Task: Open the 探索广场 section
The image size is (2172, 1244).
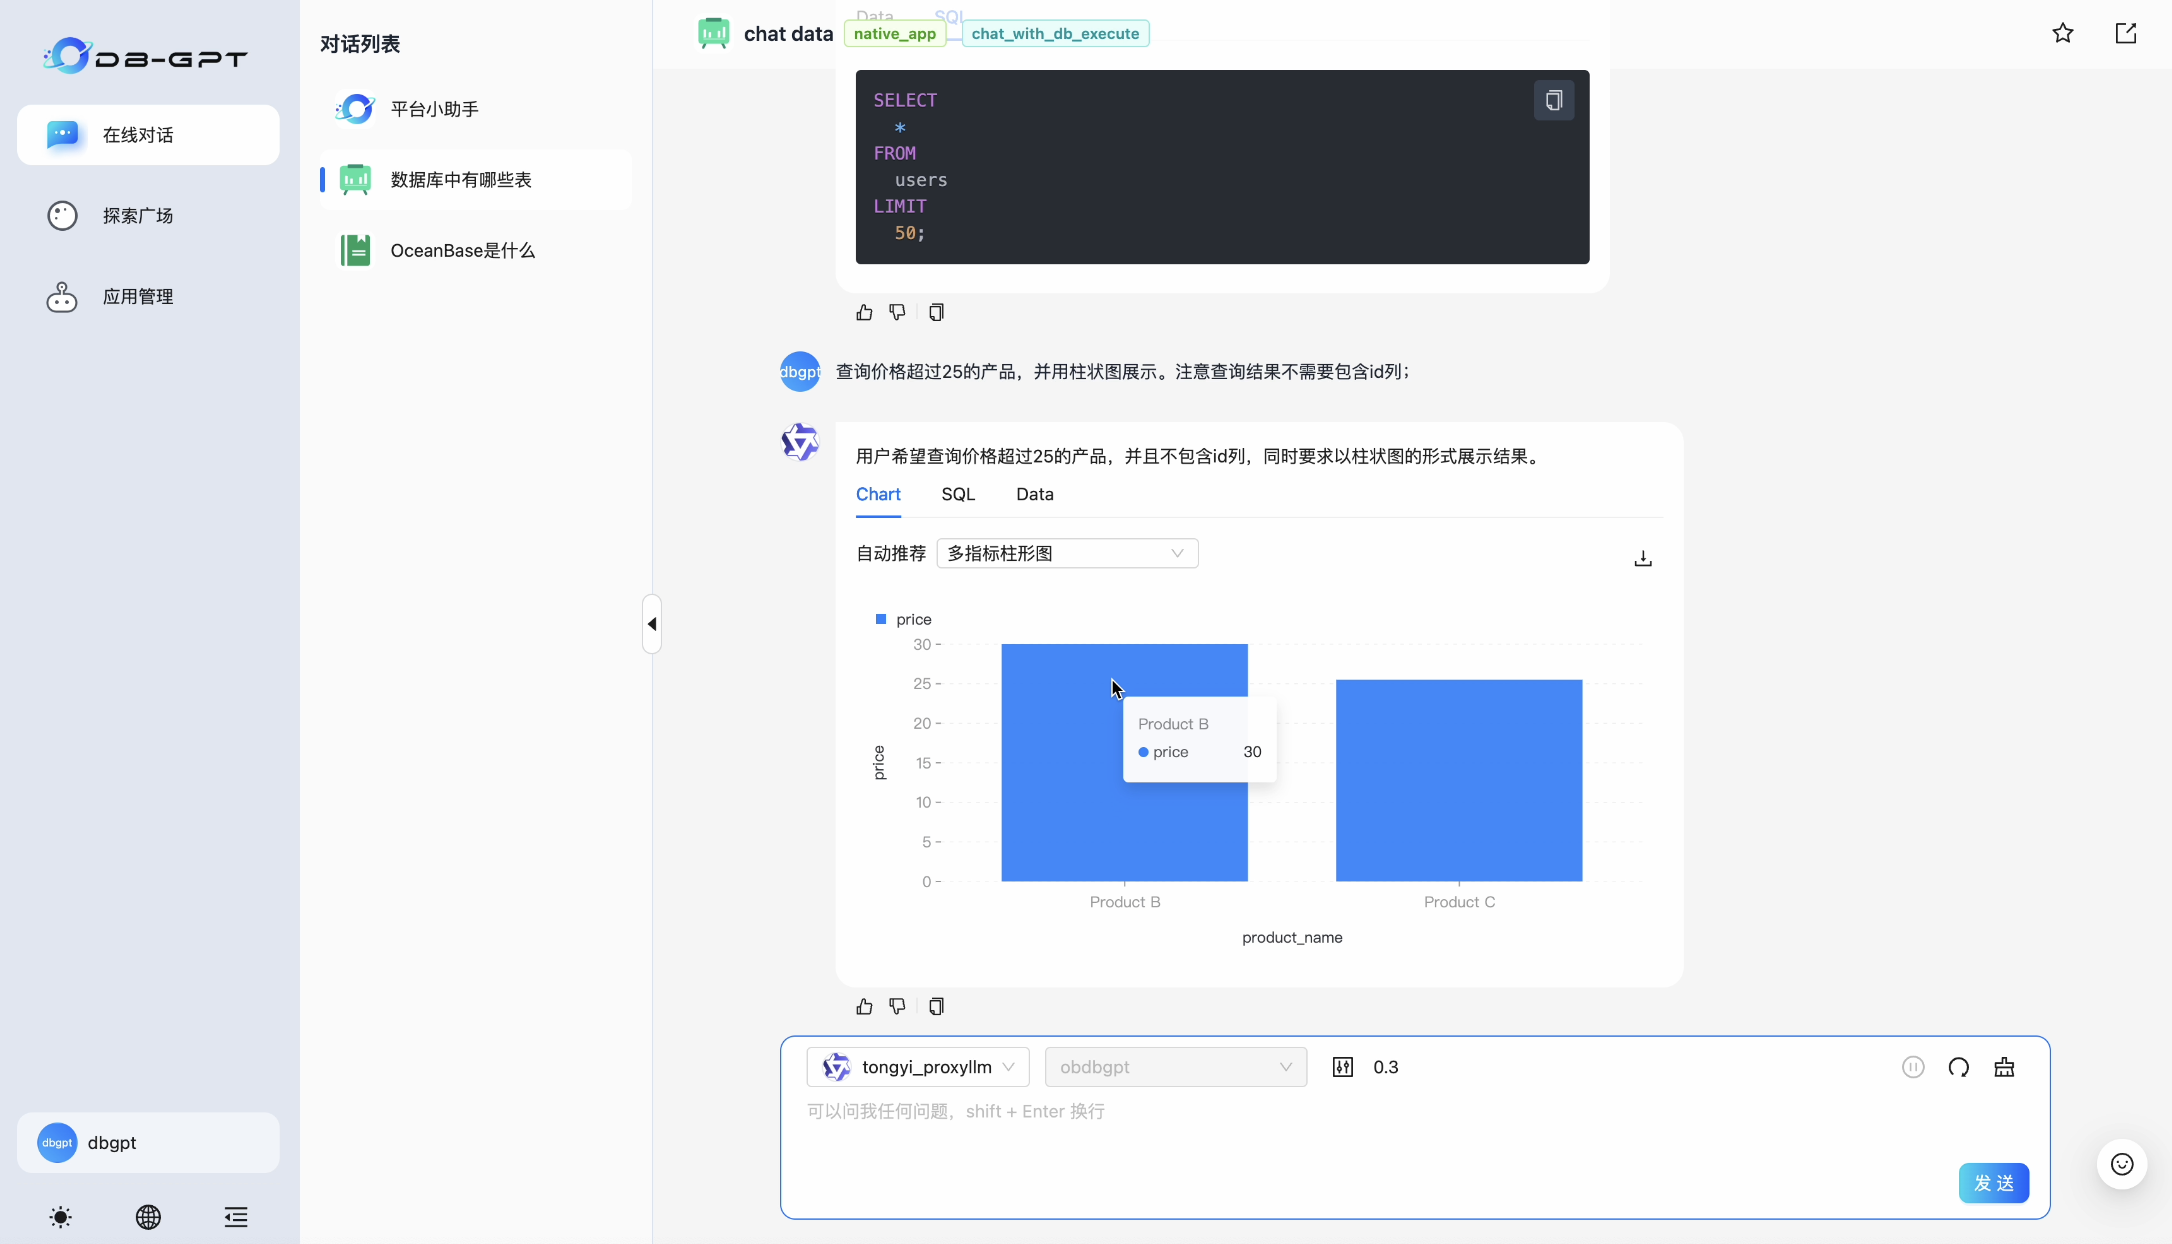Action: point(137,215)
